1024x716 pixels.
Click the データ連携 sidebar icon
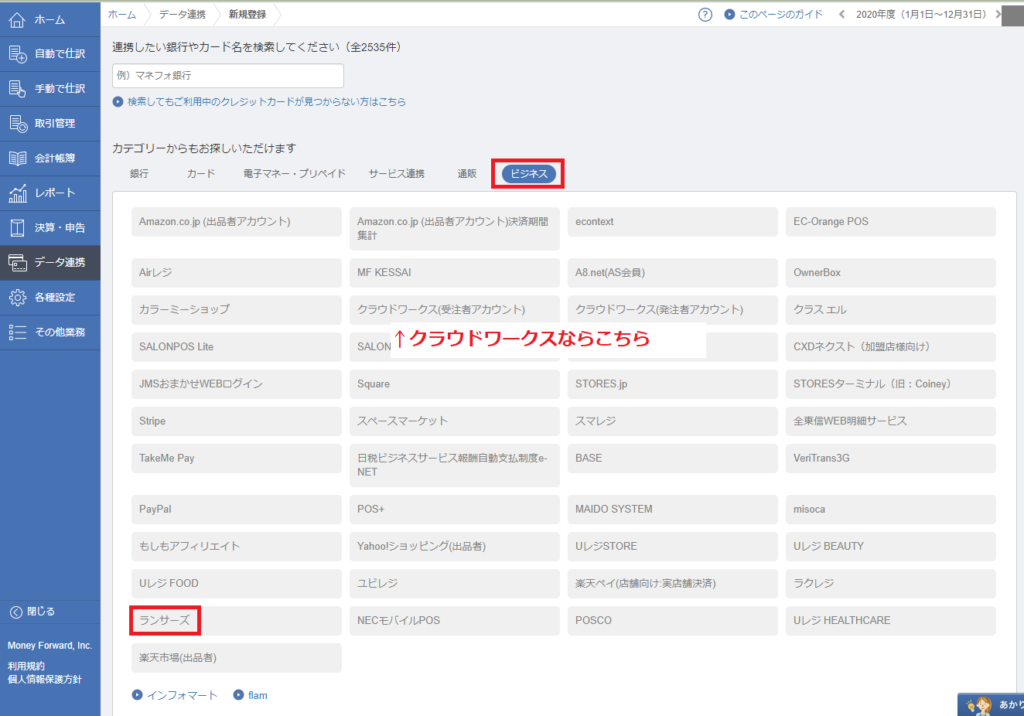coord(17,263)
